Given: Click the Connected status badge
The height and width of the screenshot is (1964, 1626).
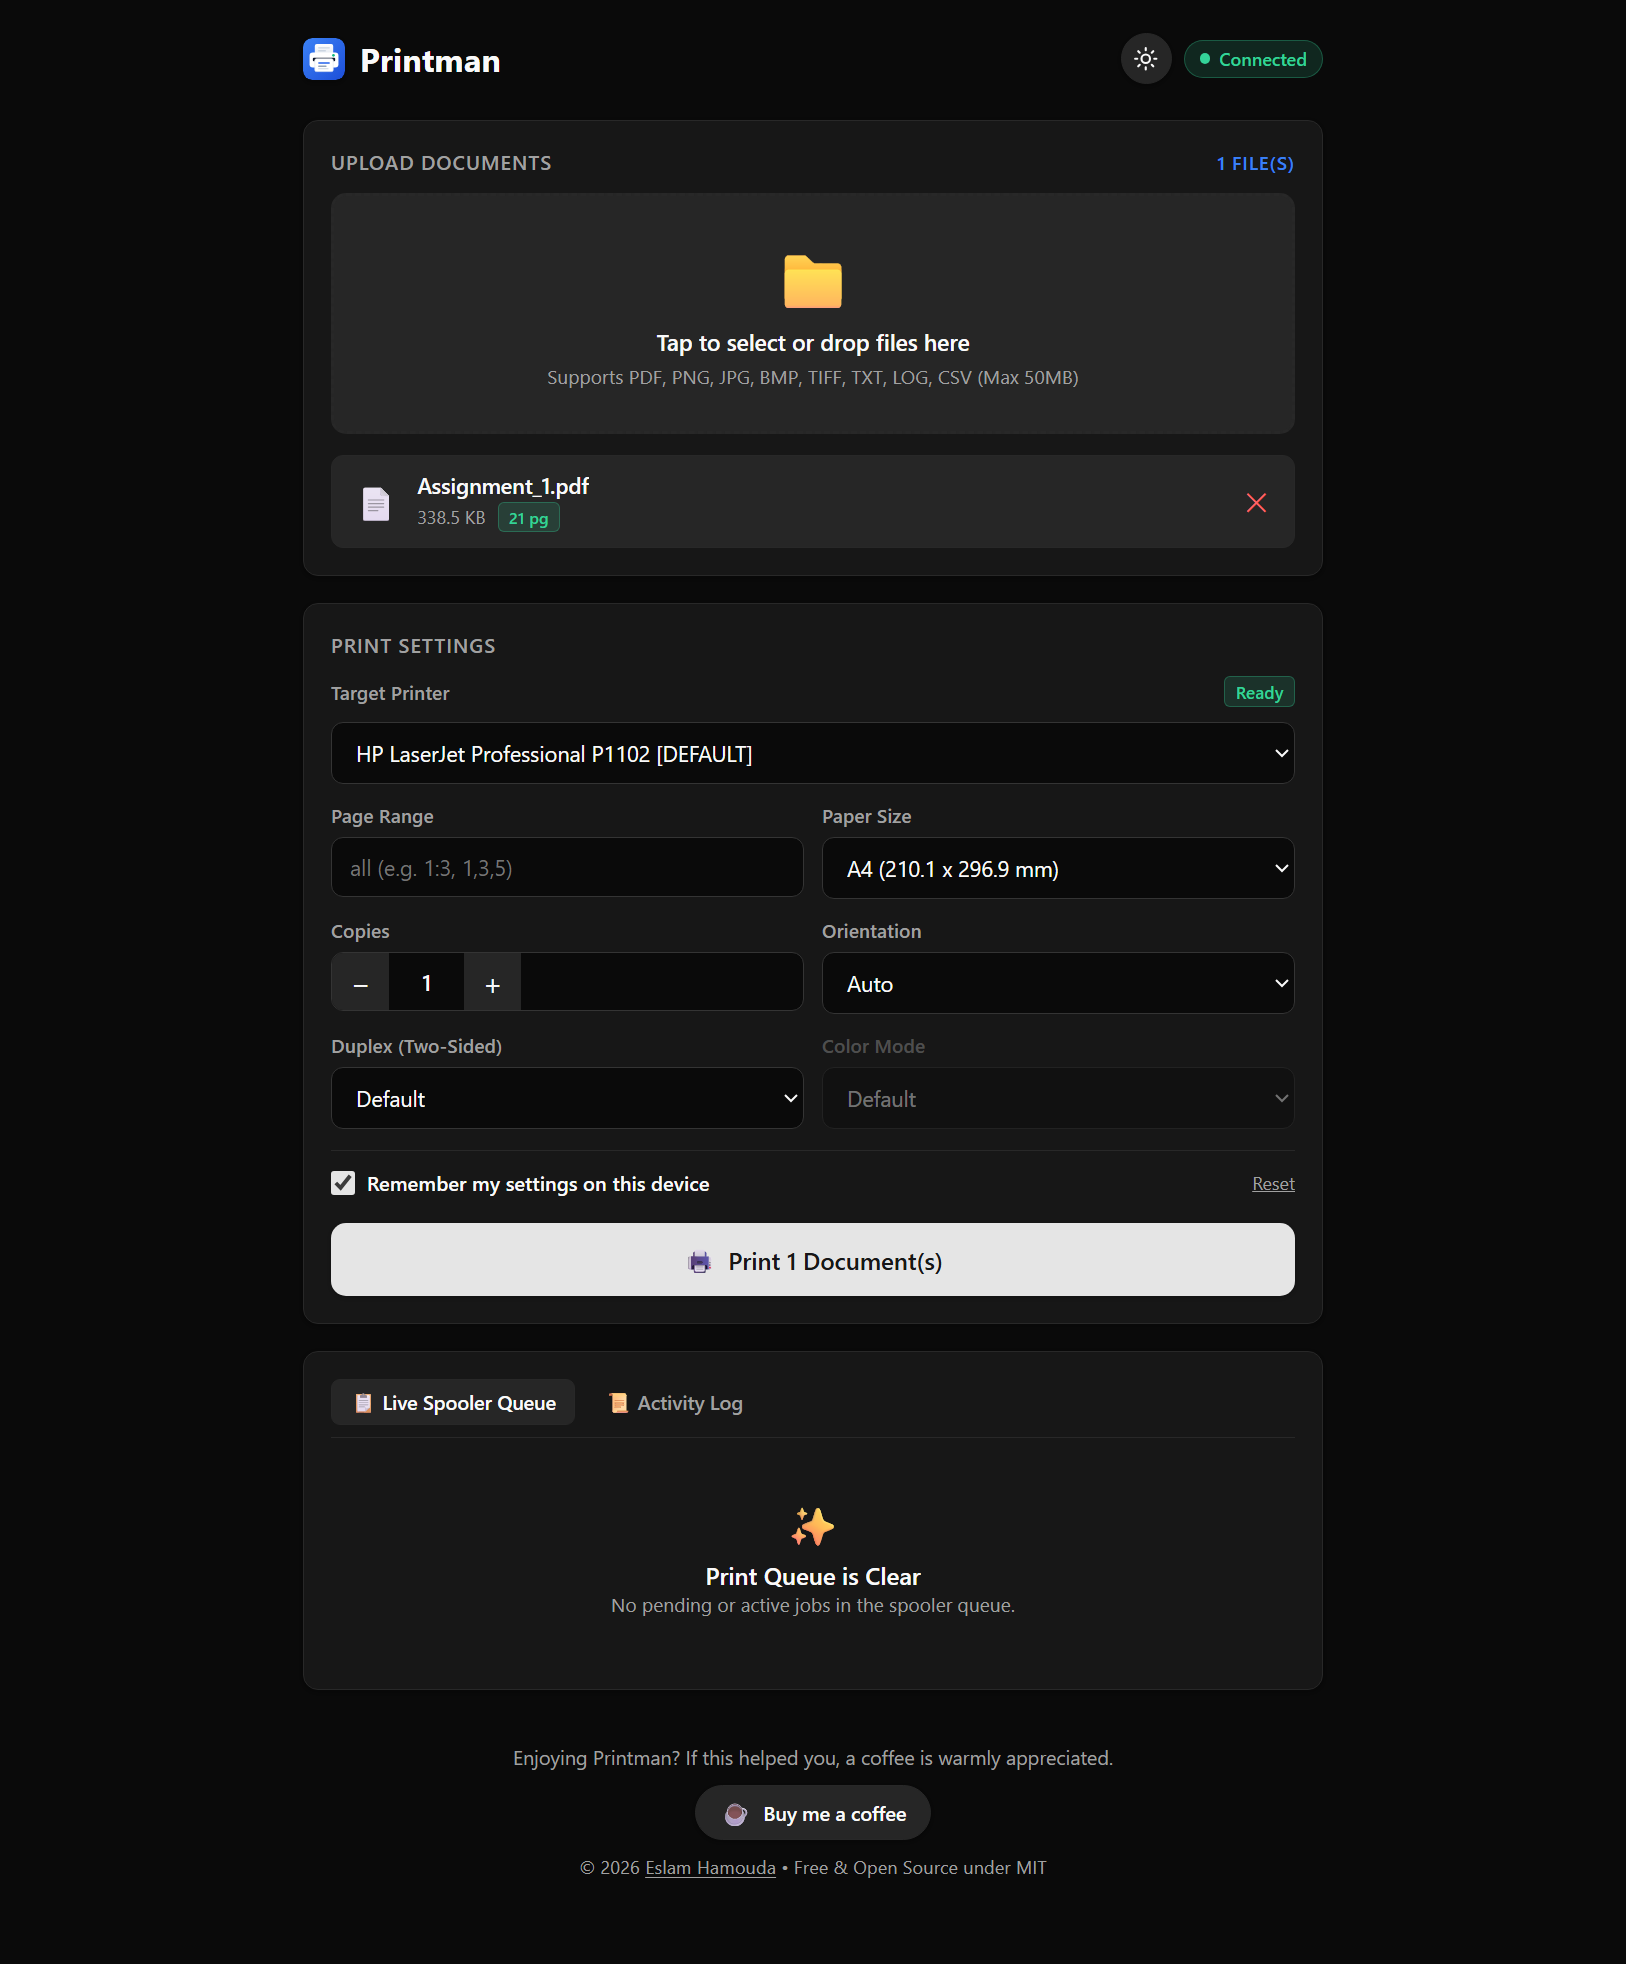Looking at the screenshot, I should [1253, 59].
